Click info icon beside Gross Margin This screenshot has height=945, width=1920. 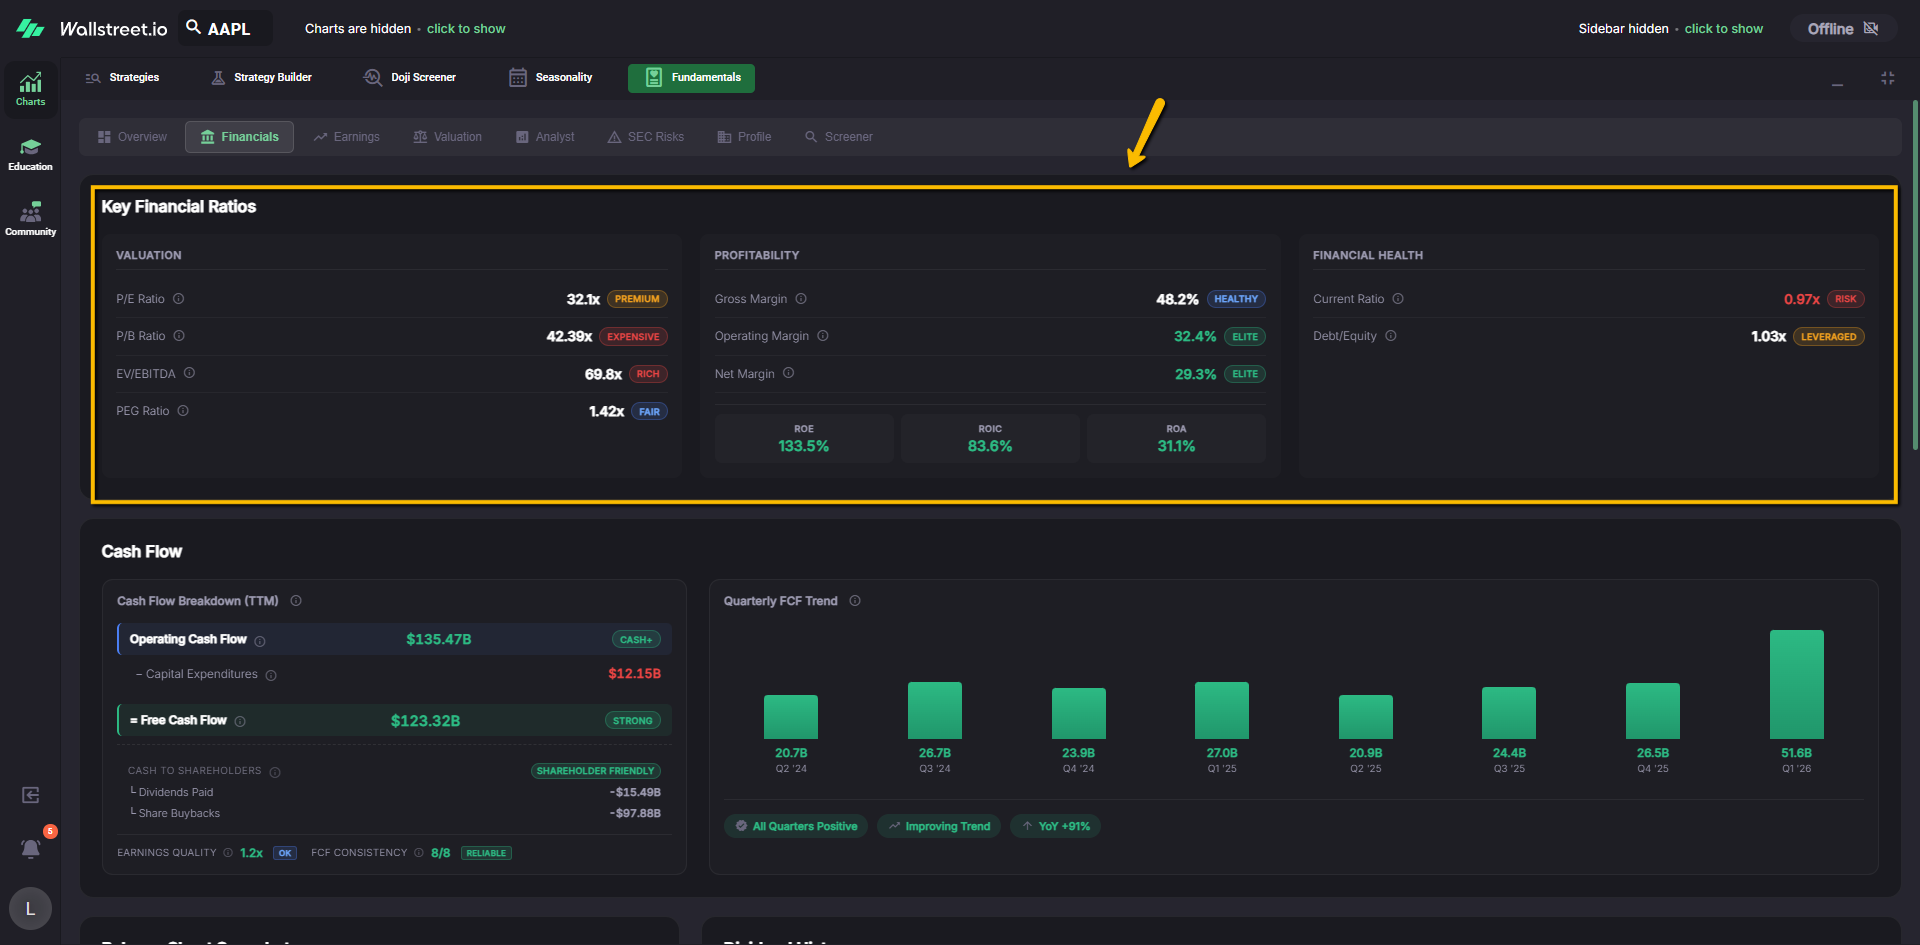pos(801,299)
